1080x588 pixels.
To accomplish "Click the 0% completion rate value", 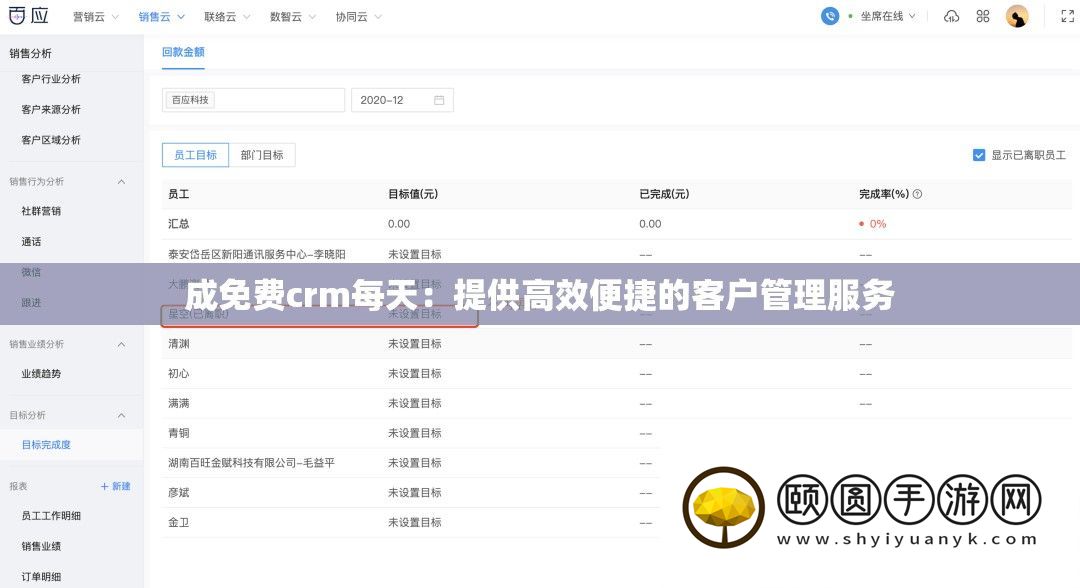I will [878, 224].
